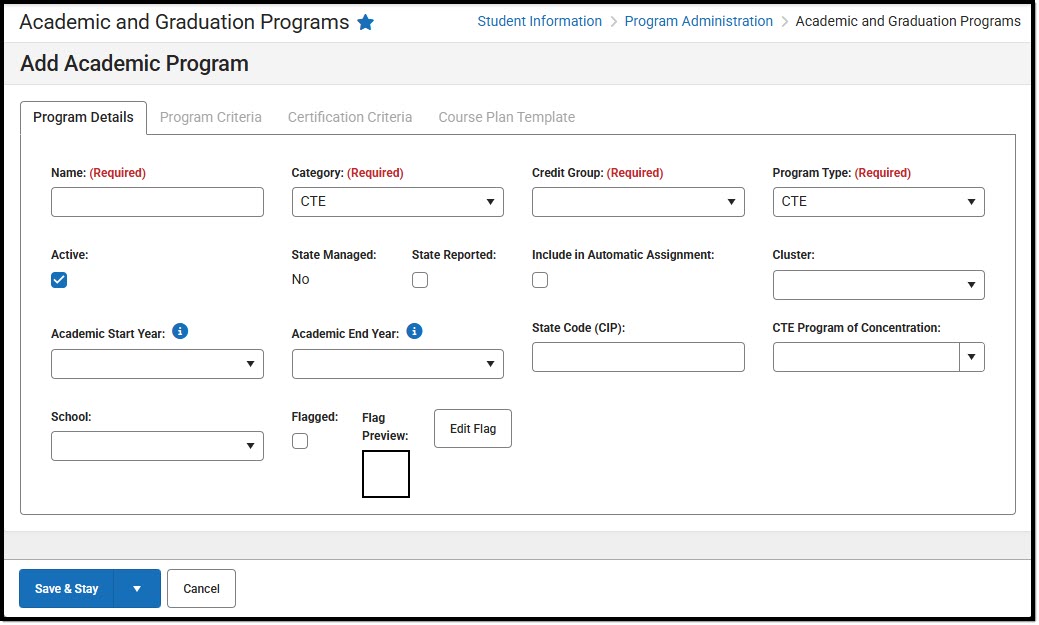Image resolution: width=1039 pixels, height=625 pixels.
Task: Open CTE Program of Concentration arrow
Action: [971, 357]
